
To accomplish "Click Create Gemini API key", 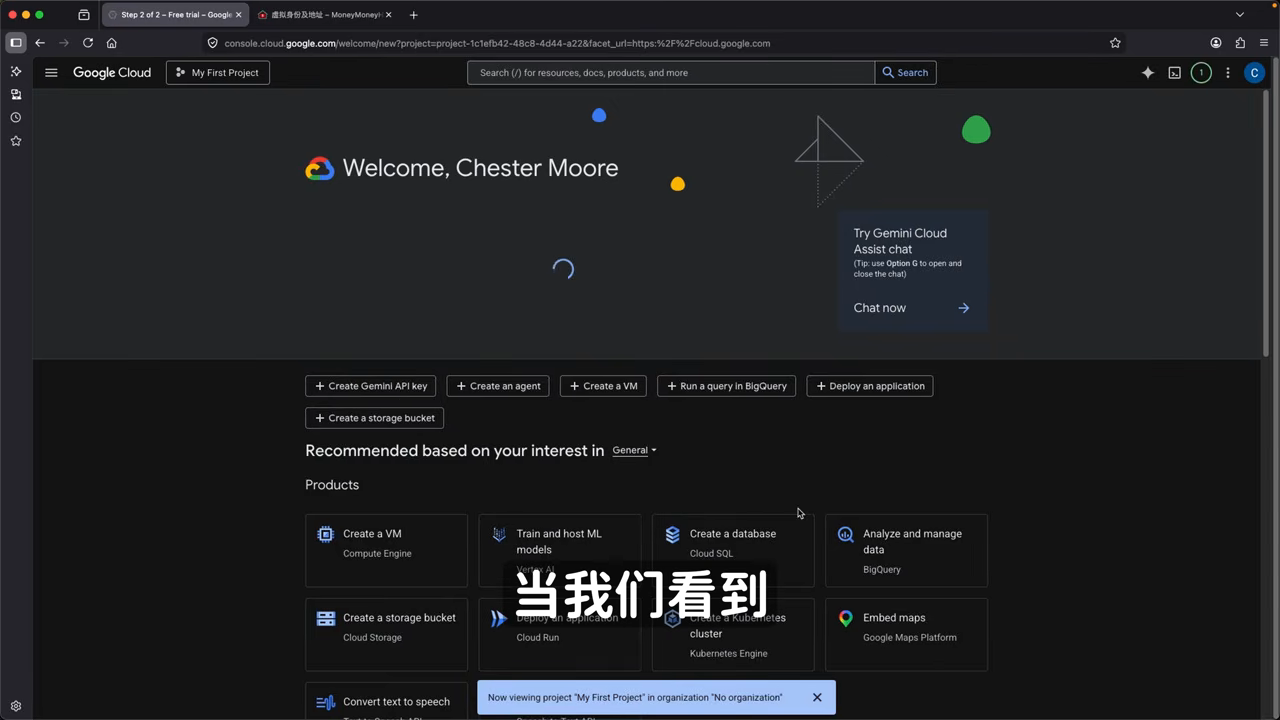I will [371, 386].
